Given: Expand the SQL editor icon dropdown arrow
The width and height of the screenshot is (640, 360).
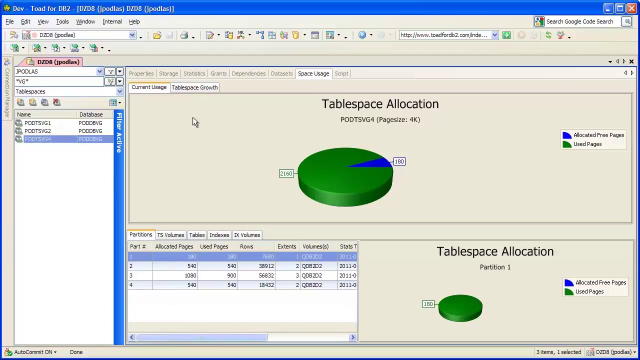Looking at the screenshot, I should coord(218,36).
